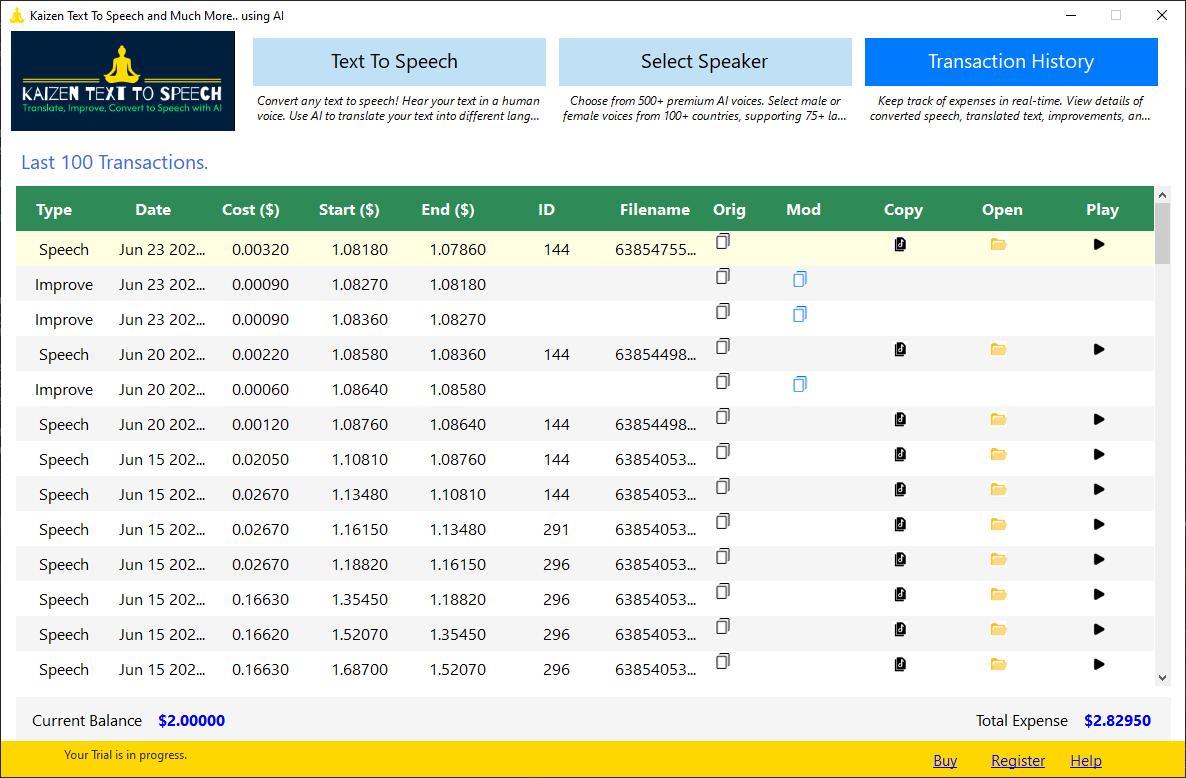Image resolution: width=1186 pixels, height=778 pixels.
Task: Open folder for row starting 1.18820
Action: tap(998, 559)
